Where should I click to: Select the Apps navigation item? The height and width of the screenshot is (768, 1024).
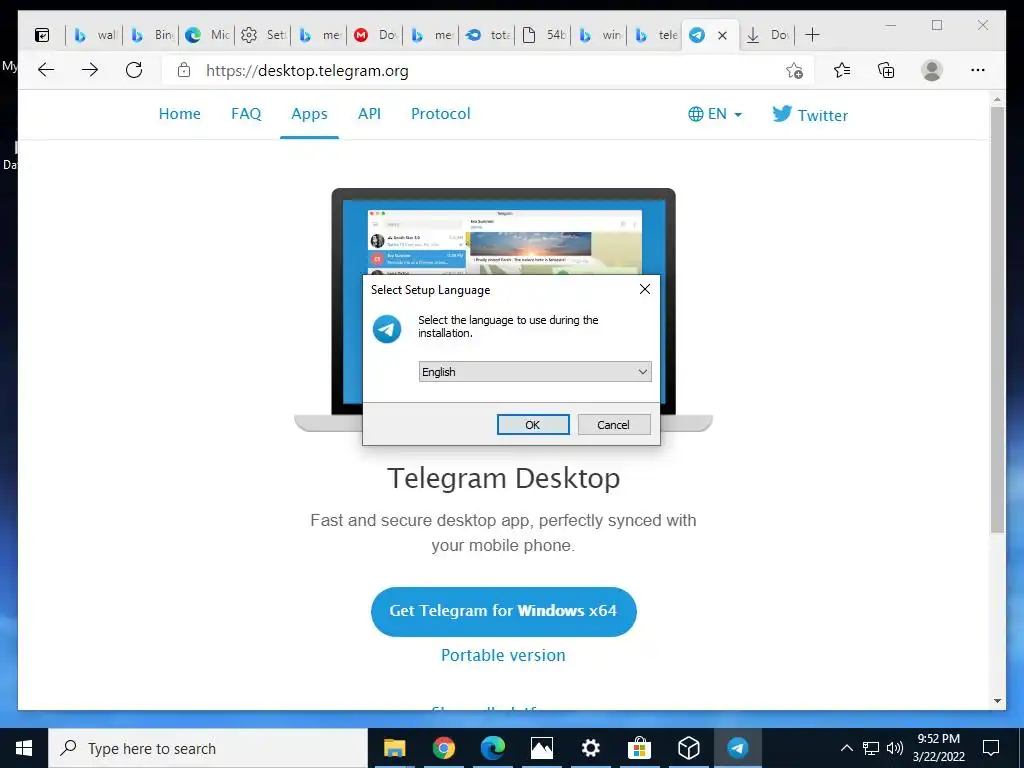[310, 114]
